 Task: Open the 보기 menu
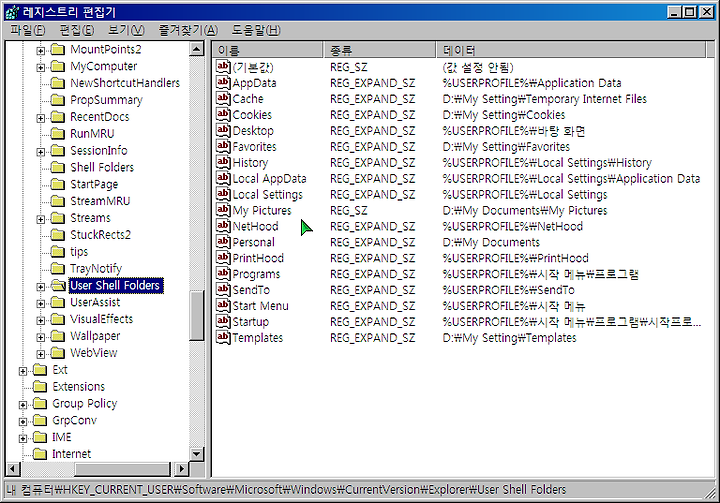(126, 30)
